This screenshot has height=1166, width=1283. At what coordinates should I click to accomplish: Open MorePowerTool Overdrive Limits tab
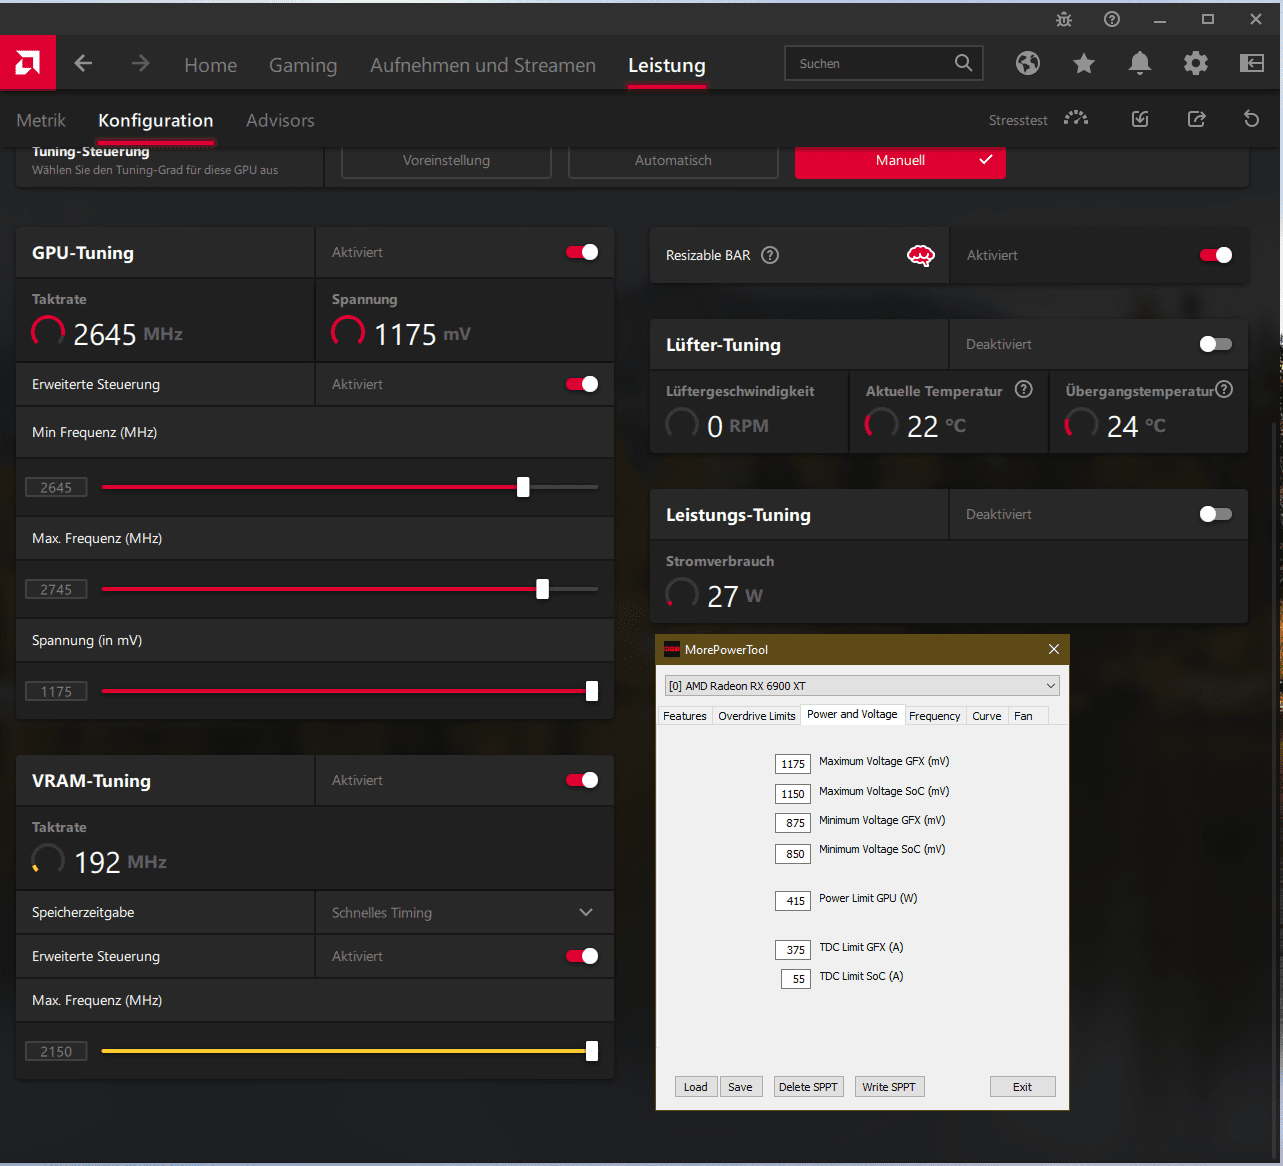point(757,716)
